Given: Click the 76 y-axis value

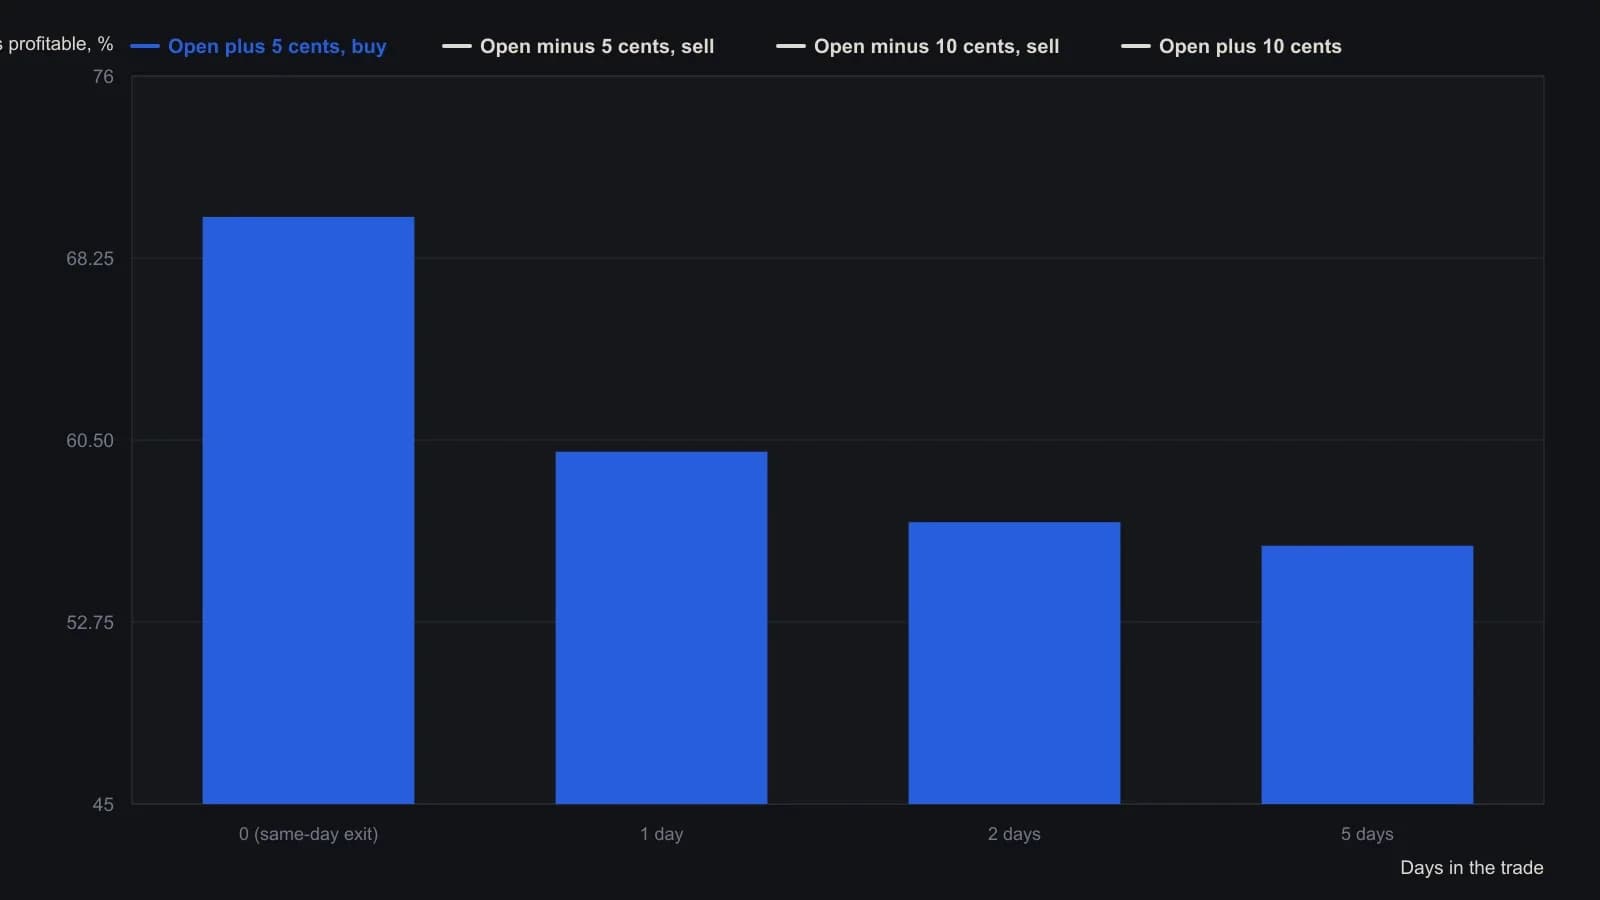Looking at the screenshot, I should tap(103, 77).
